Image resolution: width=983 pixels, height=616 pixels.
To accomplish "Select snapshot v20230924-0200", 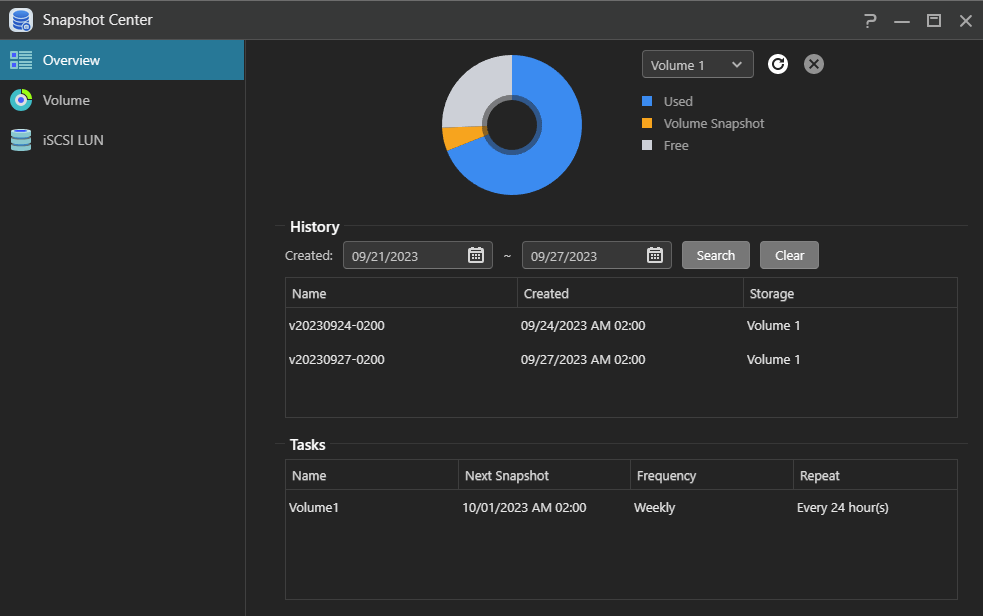I will pos(337,326).
